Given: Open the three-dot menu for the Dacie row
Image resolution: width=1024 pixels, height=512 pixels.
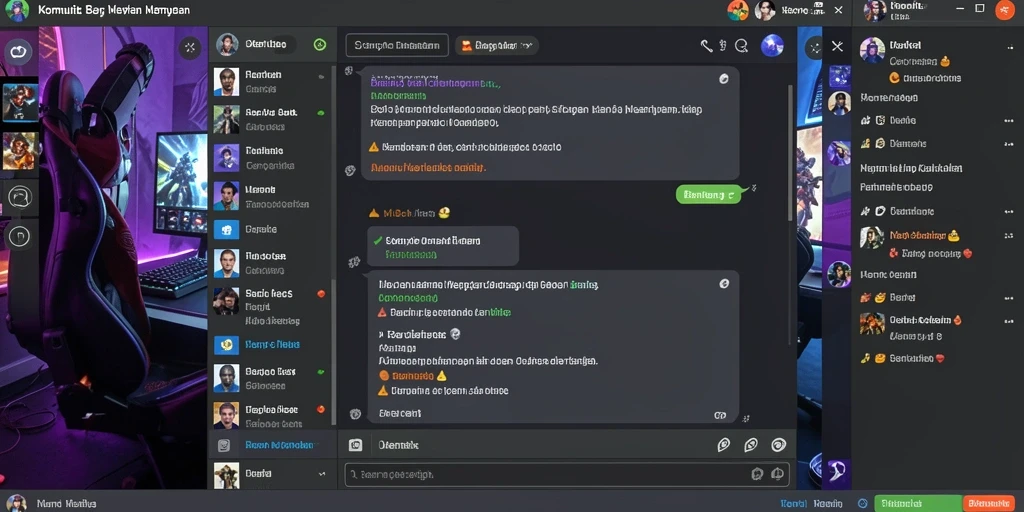Looking at the screenshot, I should coord(1008,121).
